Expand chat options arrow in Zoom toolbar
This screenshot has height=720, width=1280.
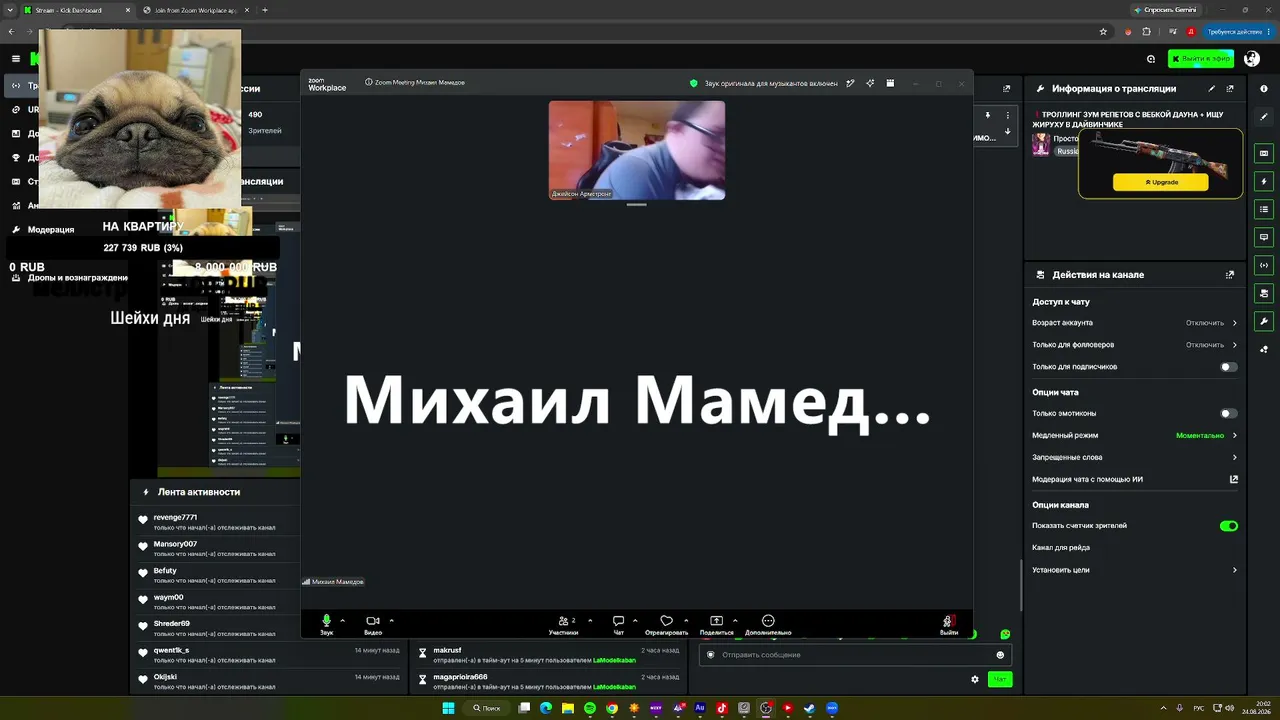tap(635, 620)
